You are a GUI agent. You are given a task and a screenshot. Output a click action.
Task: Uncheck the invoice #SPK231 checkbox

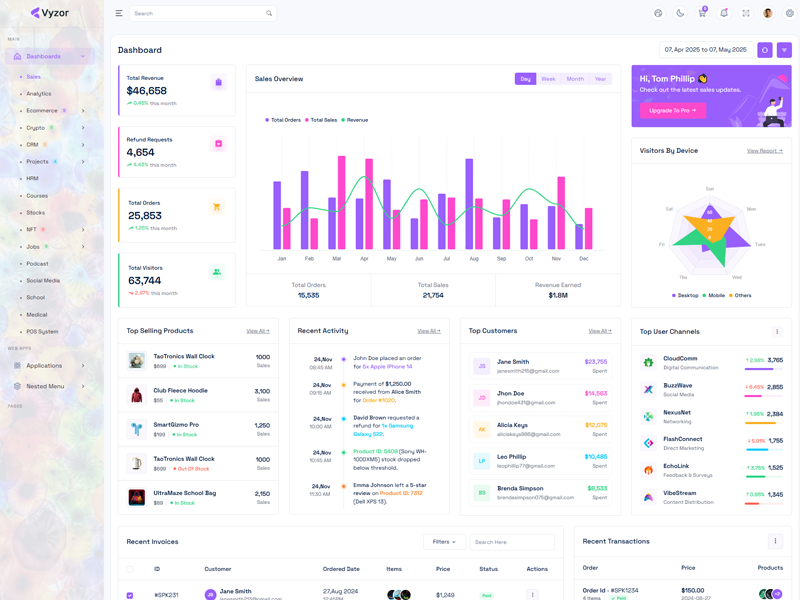coord(130,595)
